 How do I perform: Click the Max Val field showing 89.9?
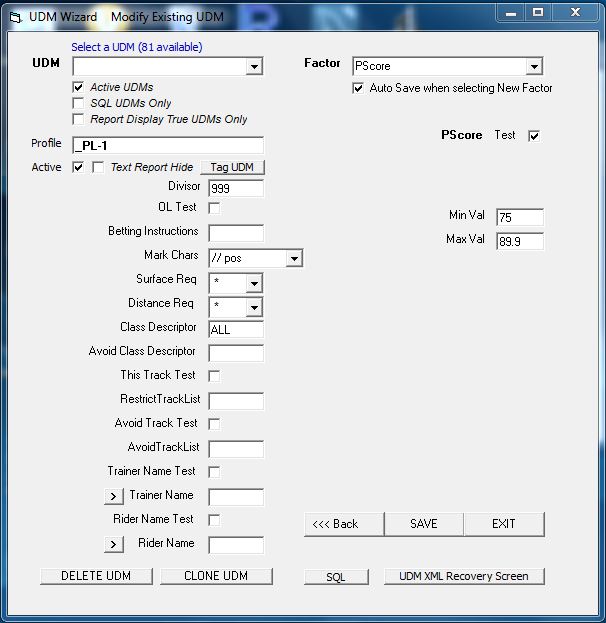point(520,241)
